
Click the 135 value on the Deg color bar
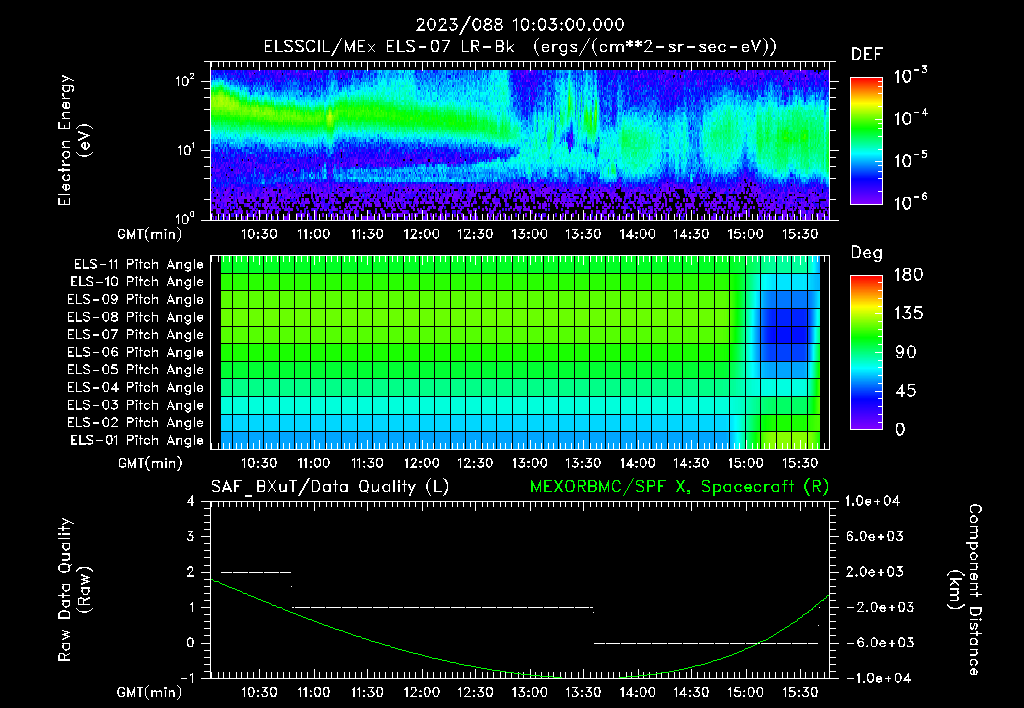pyautogui.click(x=908, y=314)
